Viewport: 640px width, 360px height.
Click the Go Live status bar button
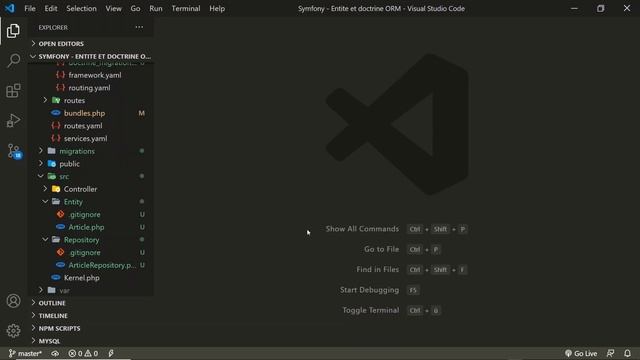(581, 353)
